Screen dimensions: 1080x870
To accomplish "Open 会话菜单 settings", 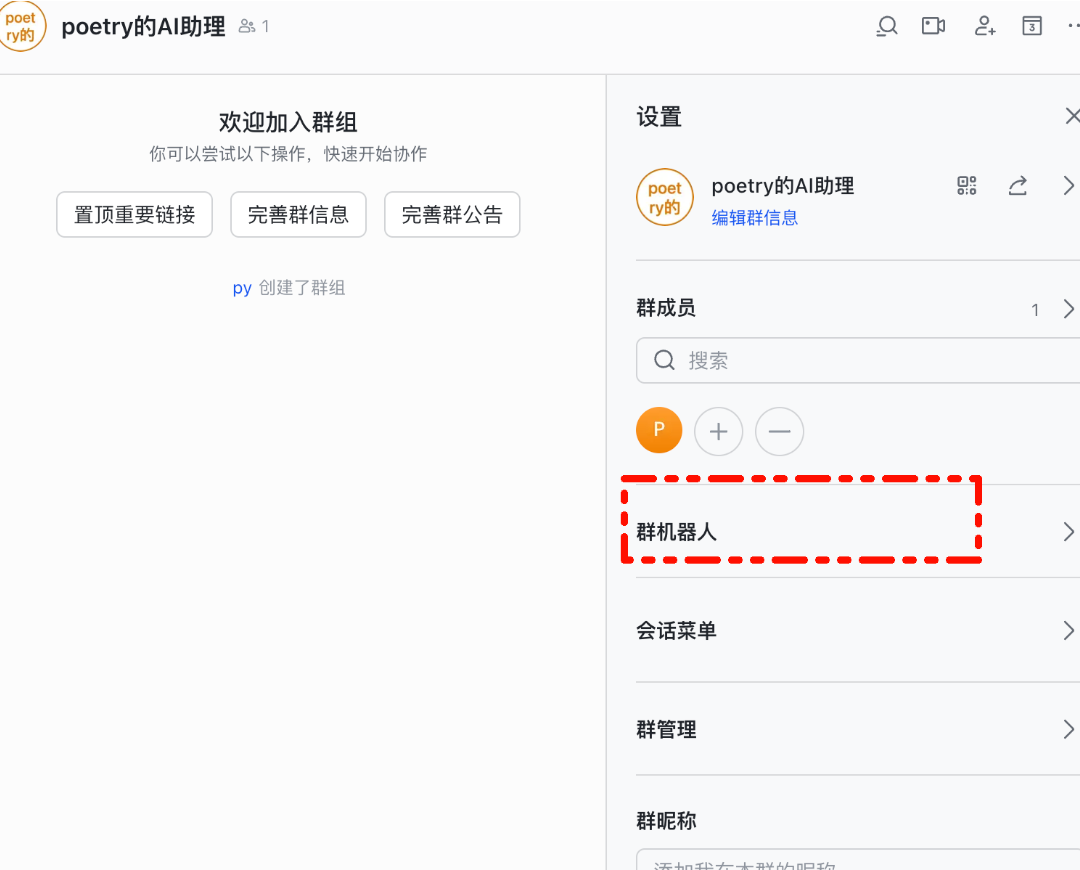I will tap(858, 630).
